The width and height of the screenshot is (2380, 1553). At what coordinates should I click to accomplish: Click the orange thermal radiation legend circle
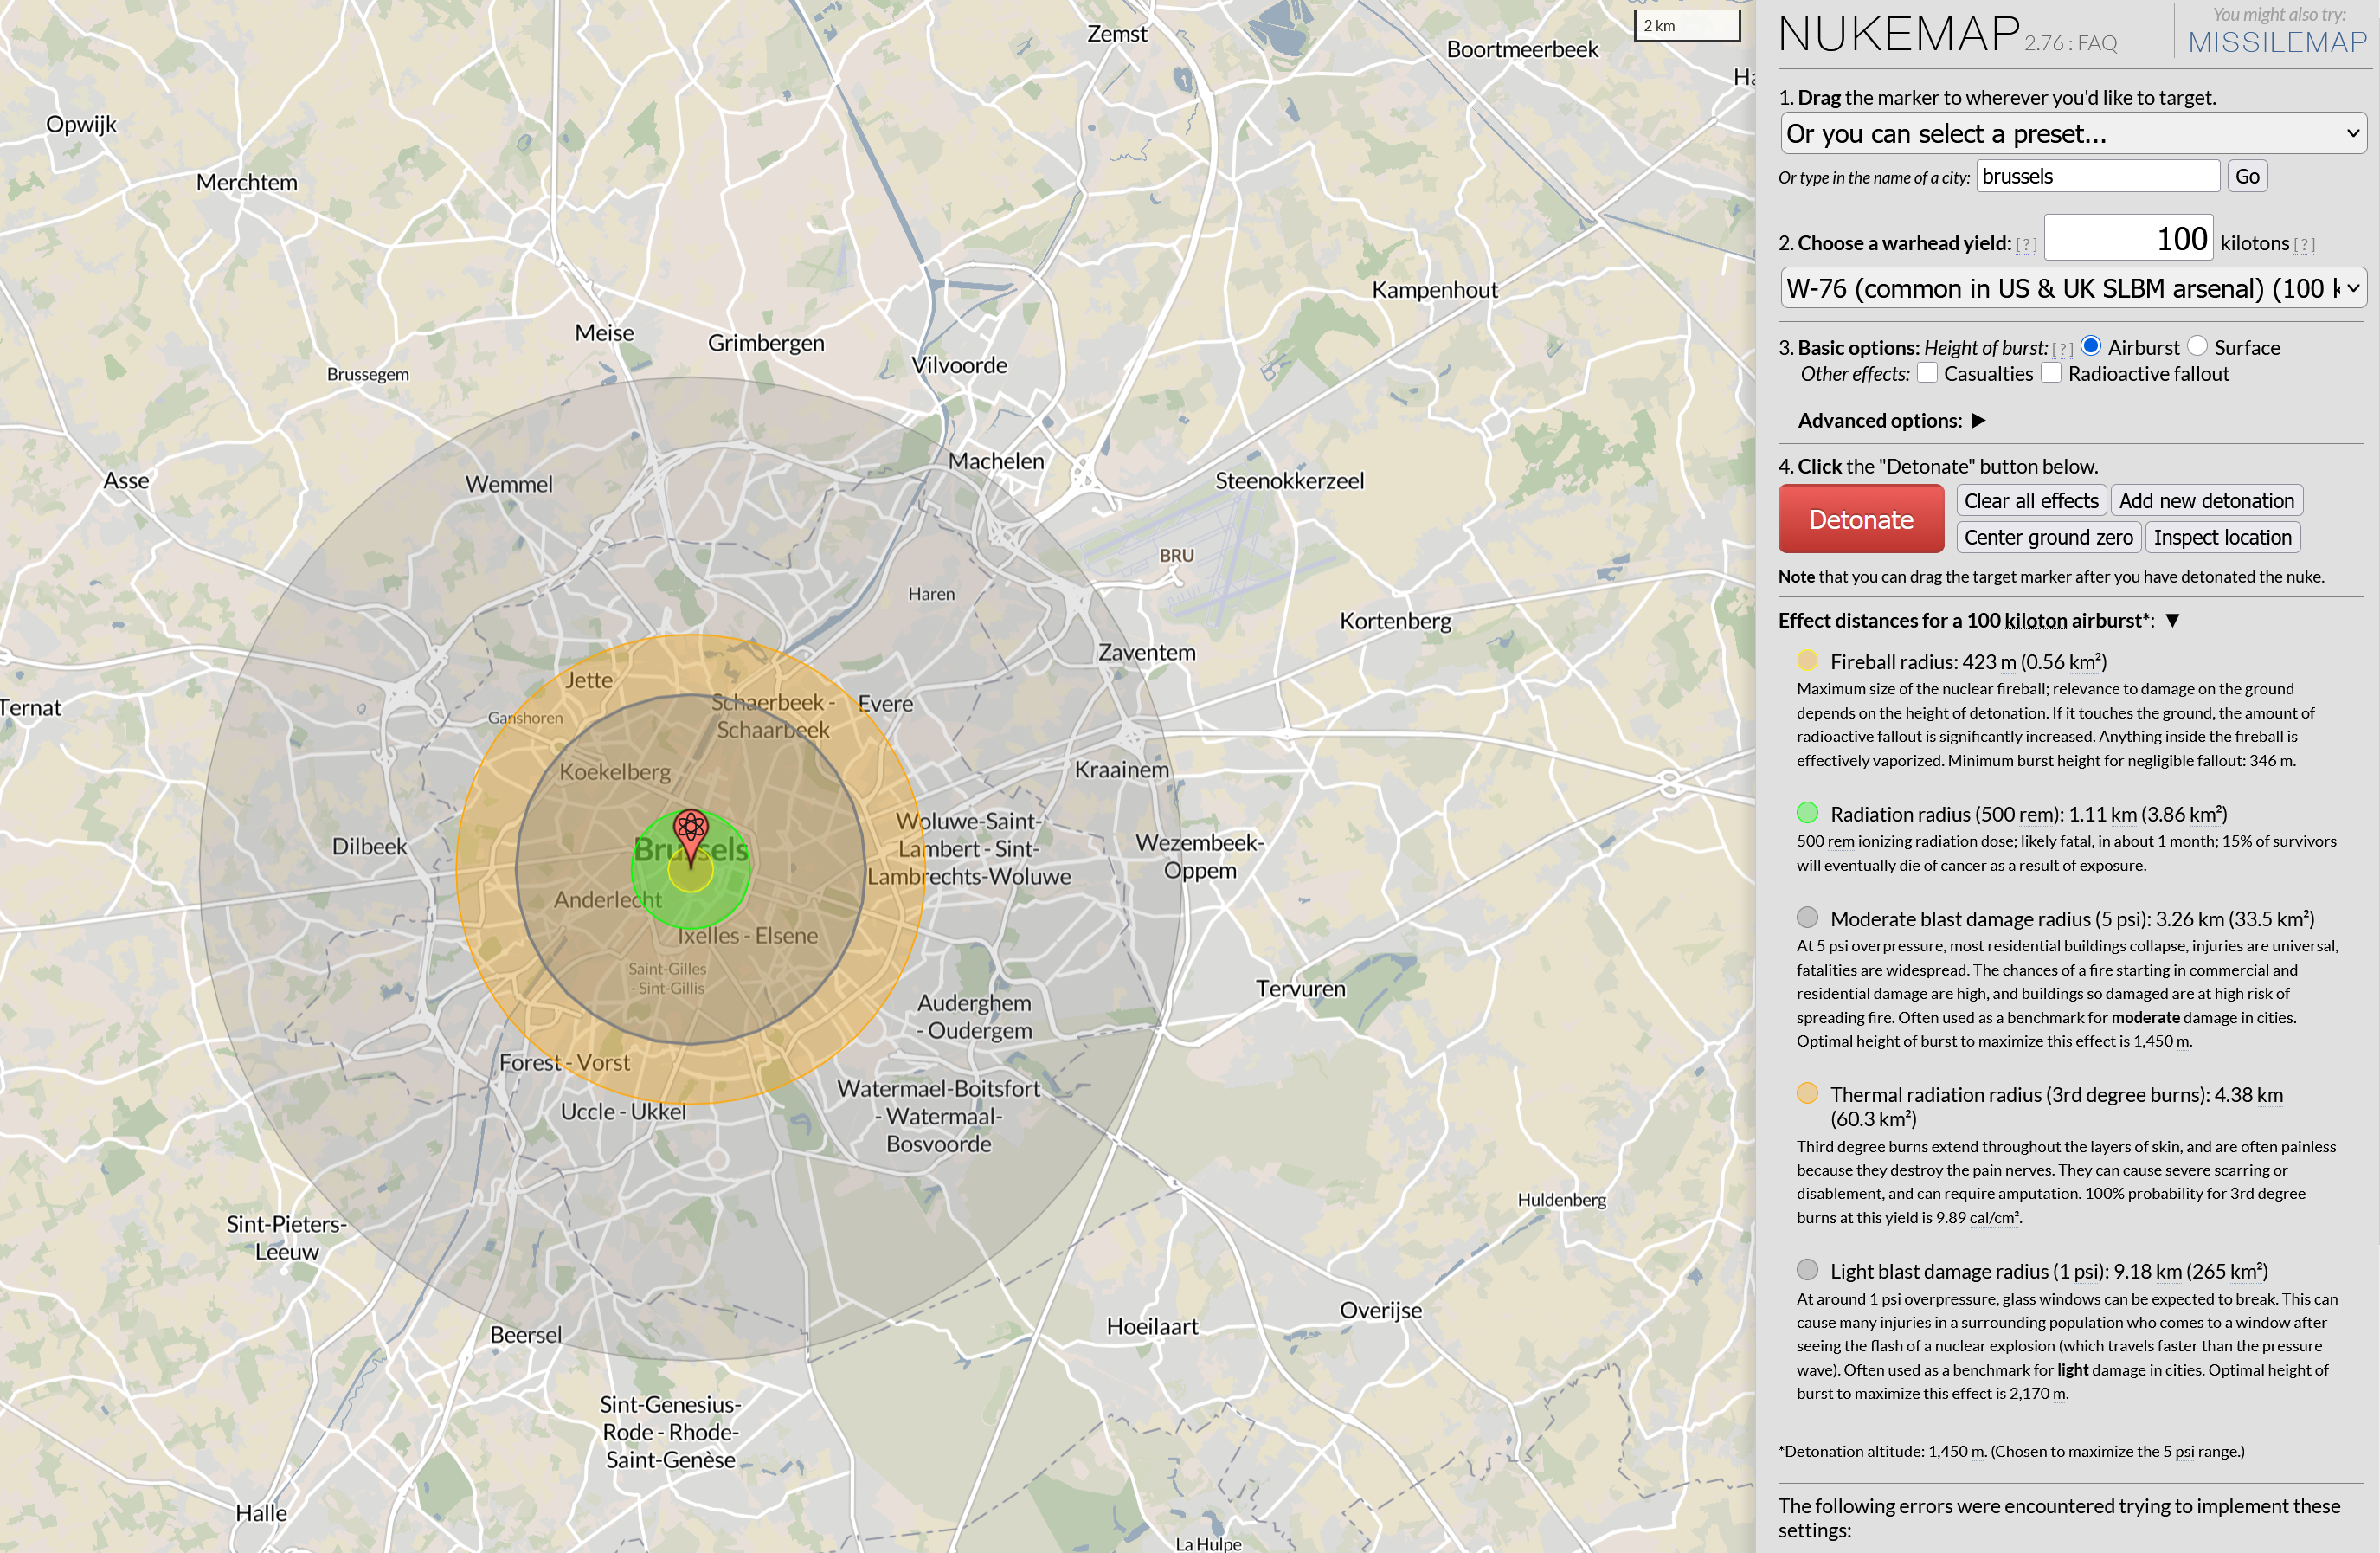[x=1806, y=1093]
